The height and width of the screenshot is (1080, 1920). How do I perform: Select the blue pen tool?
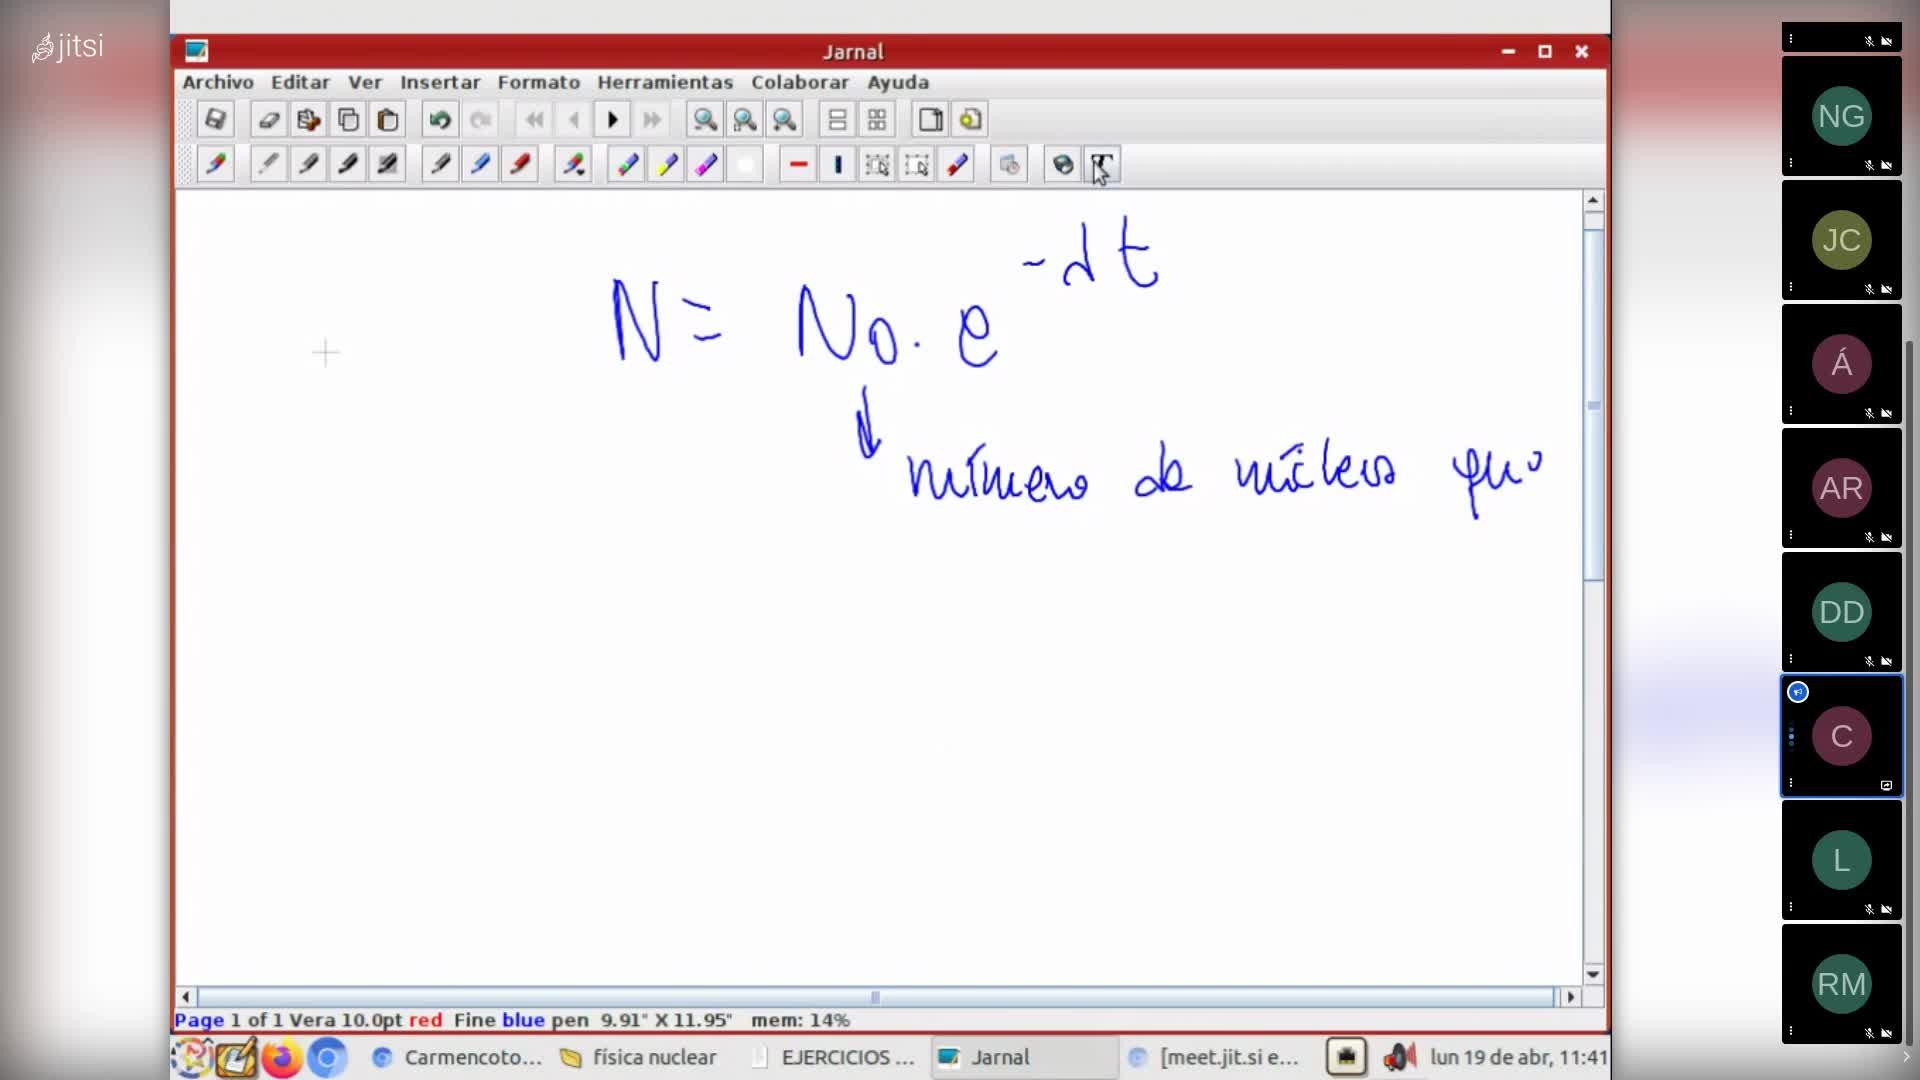pyautogui.click(x=480, y=165)
